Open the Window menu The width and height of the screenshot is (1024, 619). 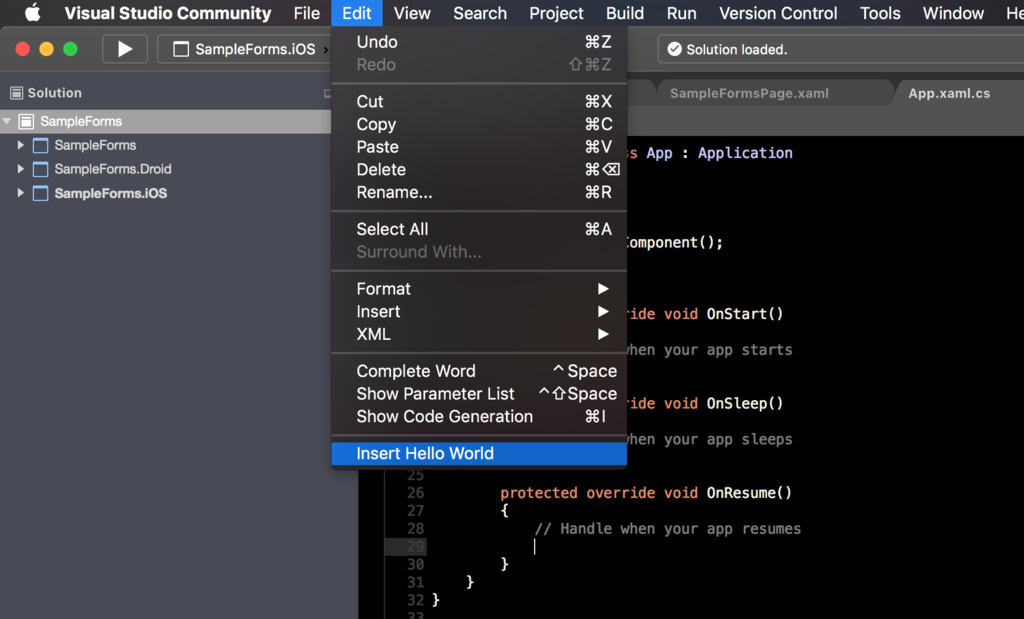953,13
